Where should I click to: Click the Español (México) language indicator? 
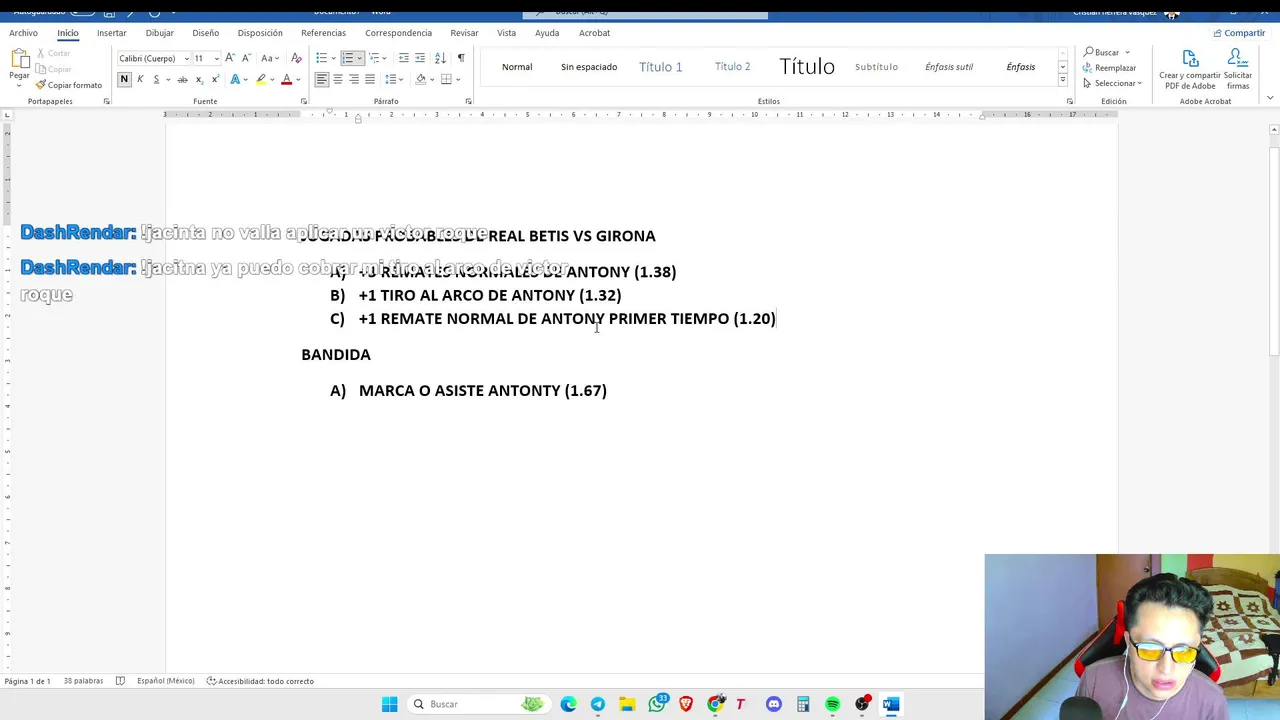coord(165,681)
